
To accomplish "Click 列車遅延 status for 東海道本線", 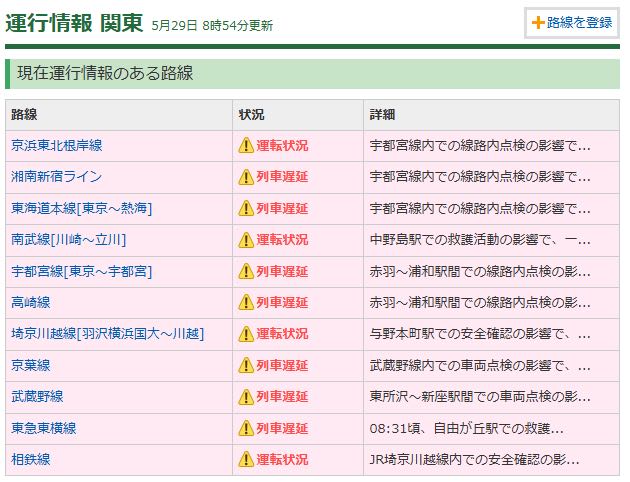I will click(x=282, y=208).
